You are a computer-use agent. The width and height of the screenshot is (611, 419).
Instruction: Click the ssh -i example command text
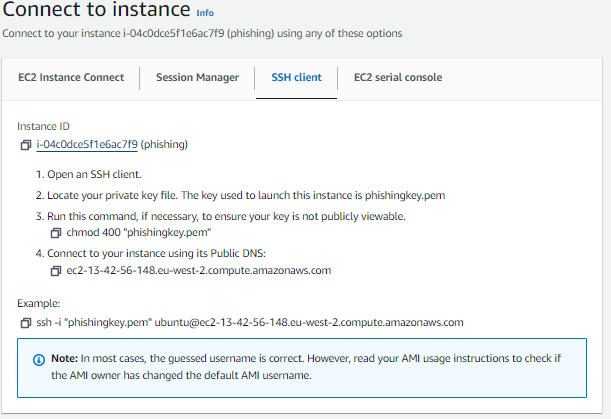[250, 323]
